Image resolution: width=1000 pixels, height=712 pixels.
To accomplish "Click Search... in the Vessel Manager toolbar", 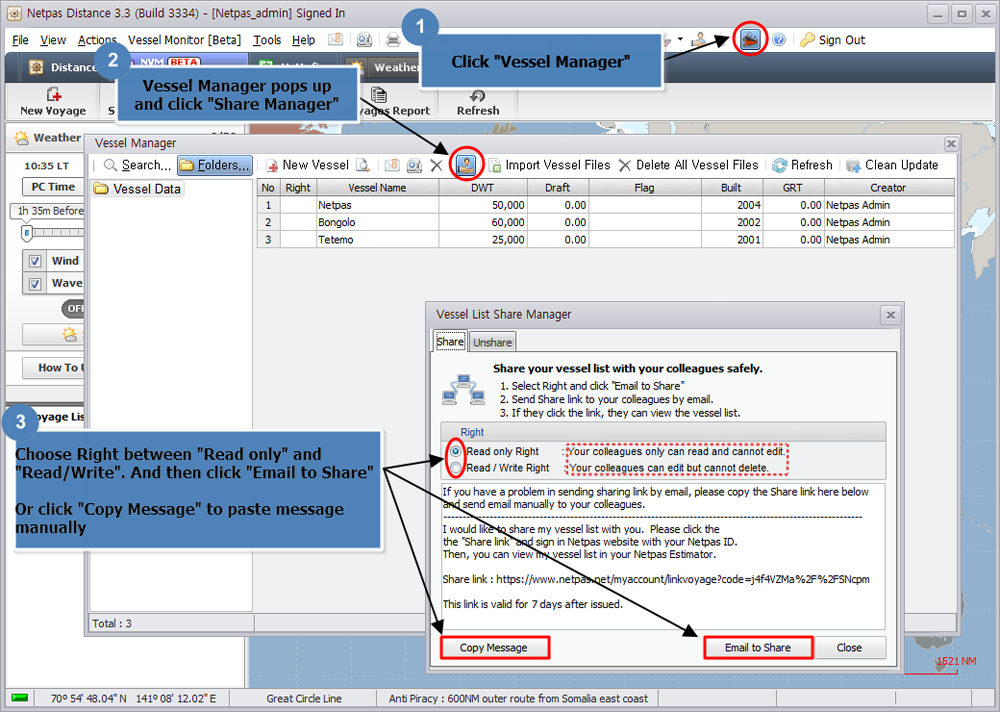I will 137,165.
